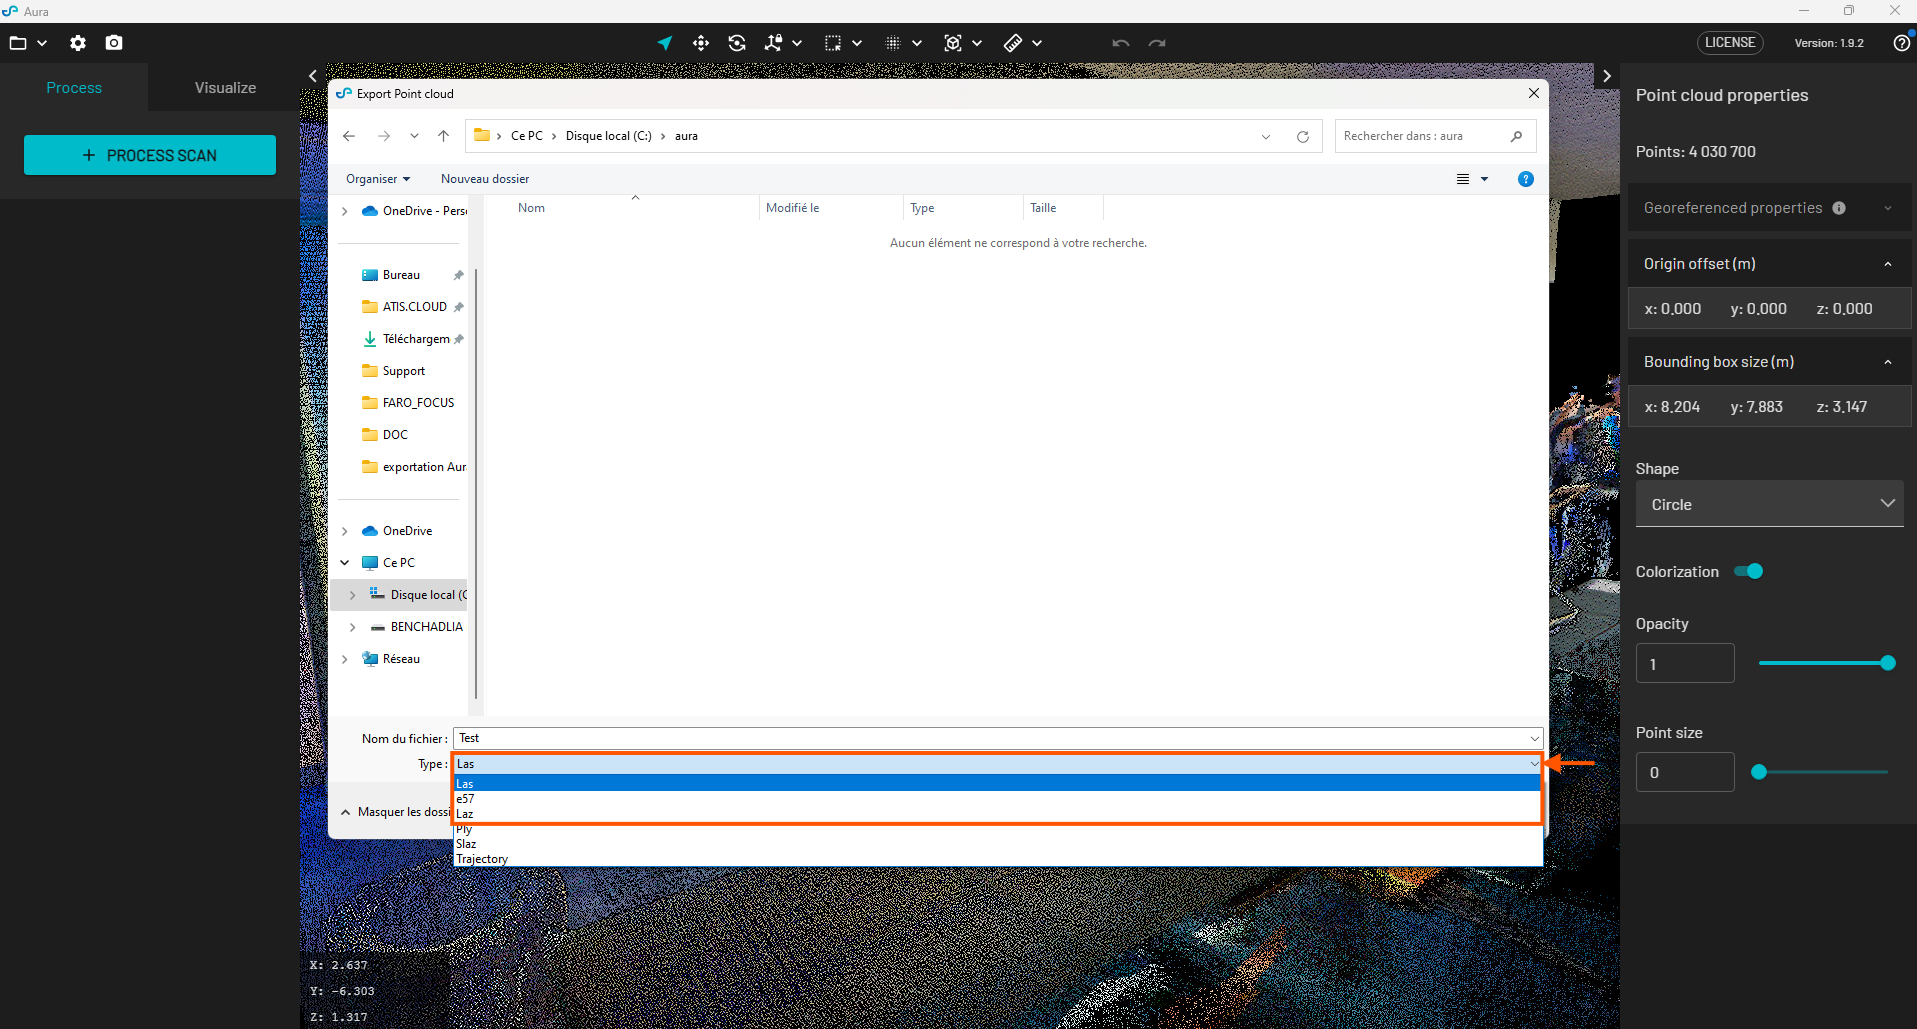Click the rotate view icon
This screenshot has width=1917, height=1029.
click(737, 43)
